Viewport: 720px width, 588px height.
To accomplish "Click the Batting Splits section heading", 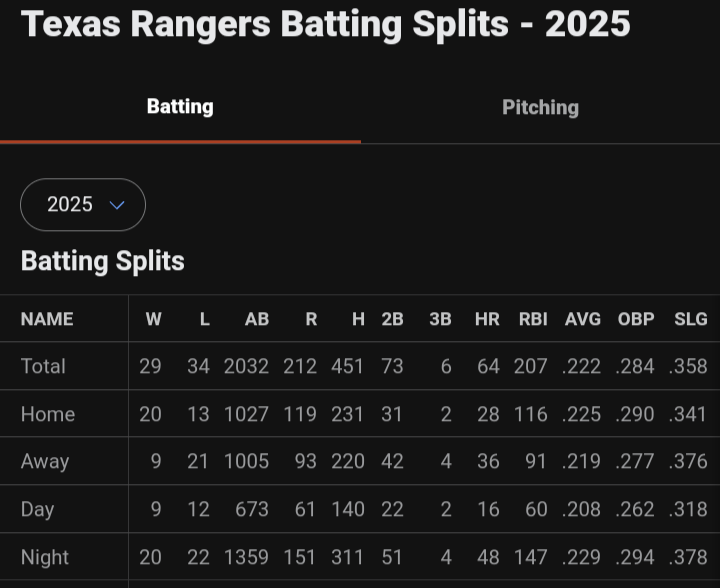I will 102,261.
